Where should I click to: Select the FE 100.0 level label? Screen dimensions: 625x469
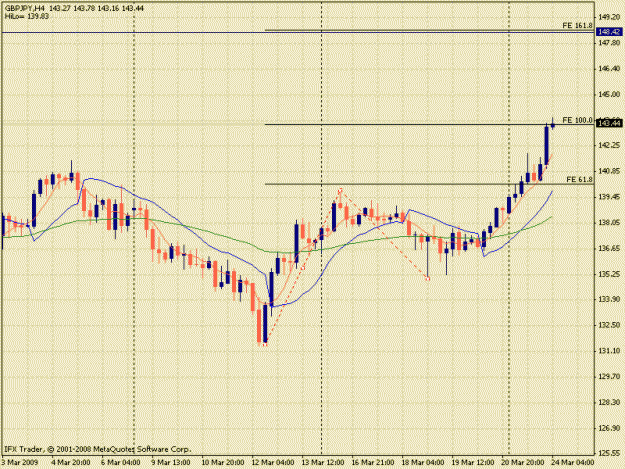(578, 120)
